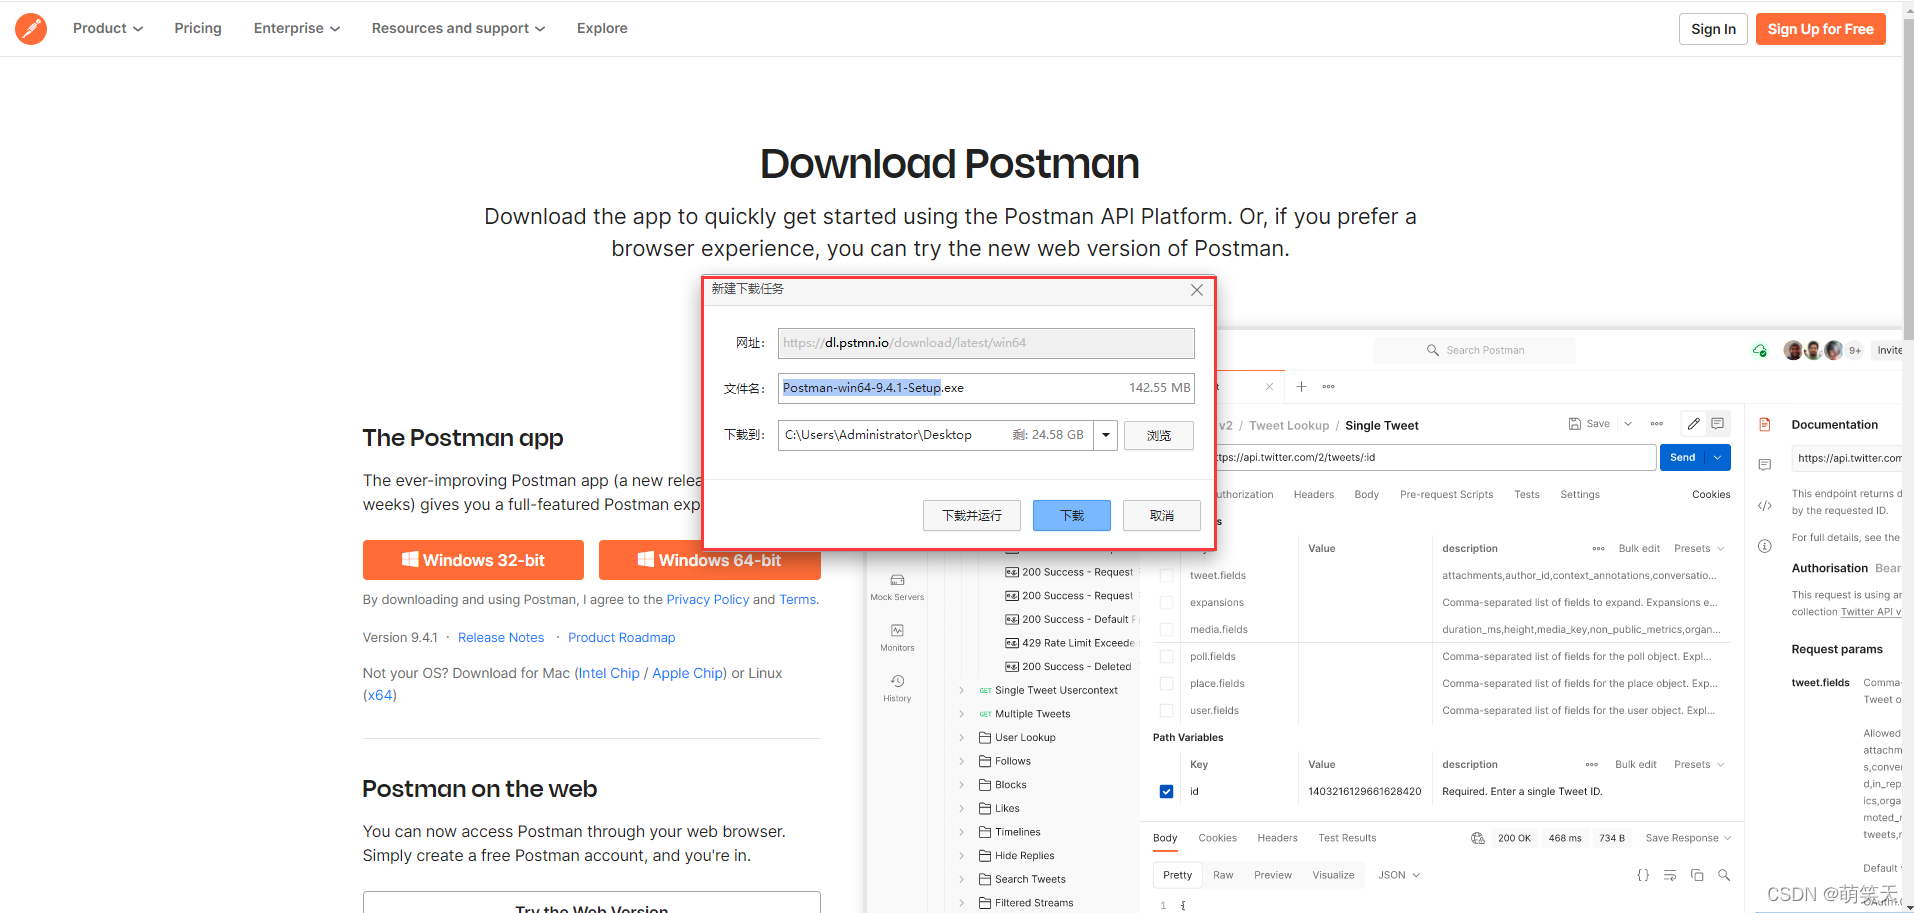Enable the tweet.fields parameter checkbox
Screen dimensions: 1914x913
(1166, 576)
